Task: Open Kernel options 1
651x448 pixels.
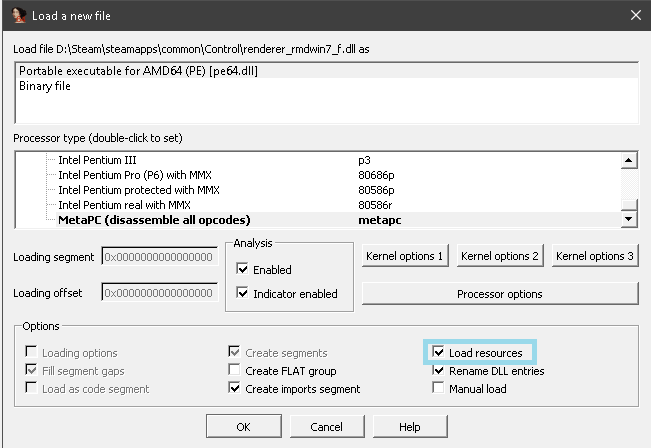Action: [x=405, y=256]
